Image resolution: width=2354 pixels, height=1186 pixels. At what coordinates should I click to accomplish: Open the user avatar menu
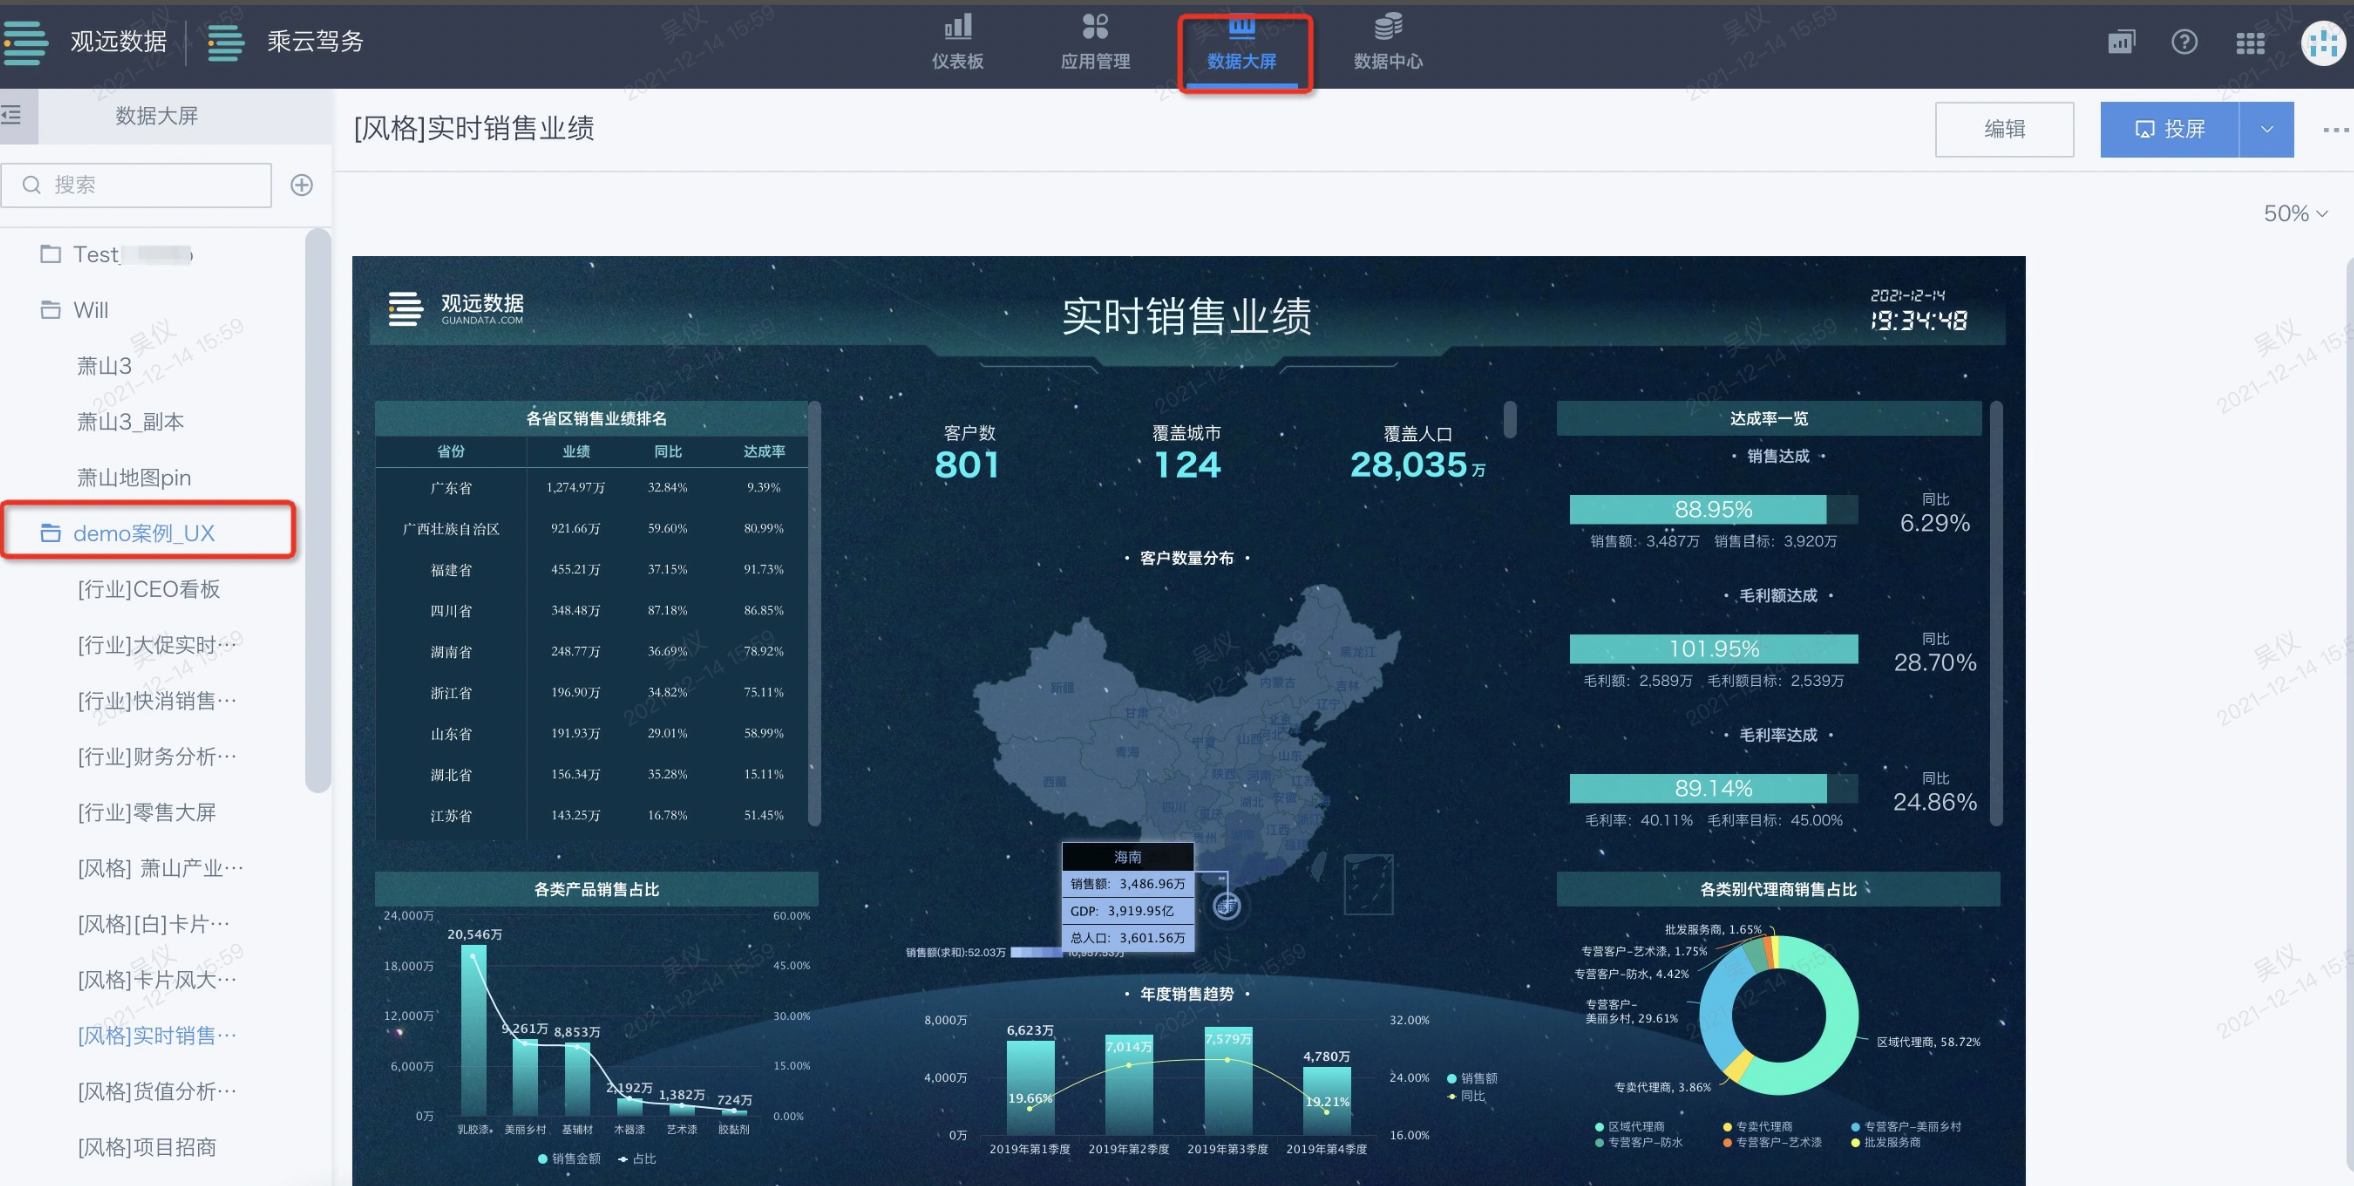coord(2324,43)
